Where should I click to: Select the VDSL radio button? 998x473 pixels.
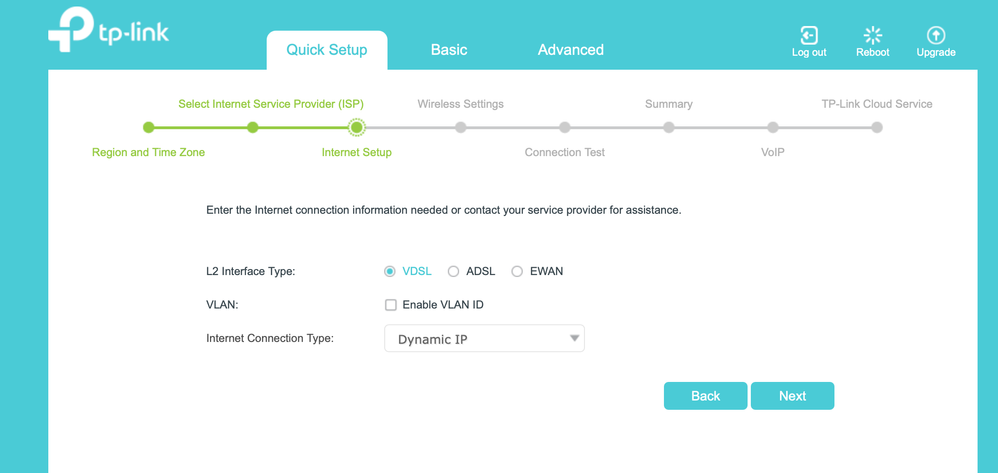pyautogui.click(x=390, y=271)
